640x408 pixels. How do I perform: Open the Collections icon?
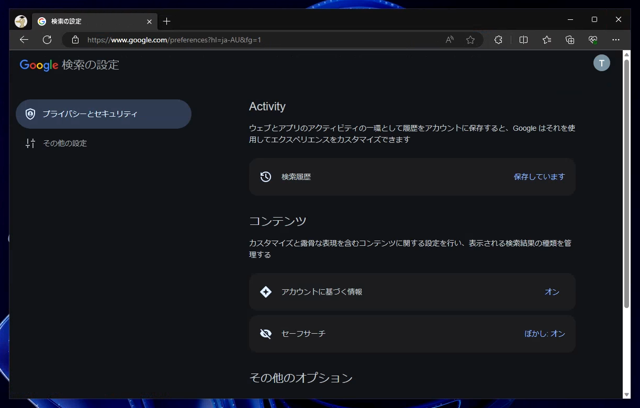click(570, 40)
